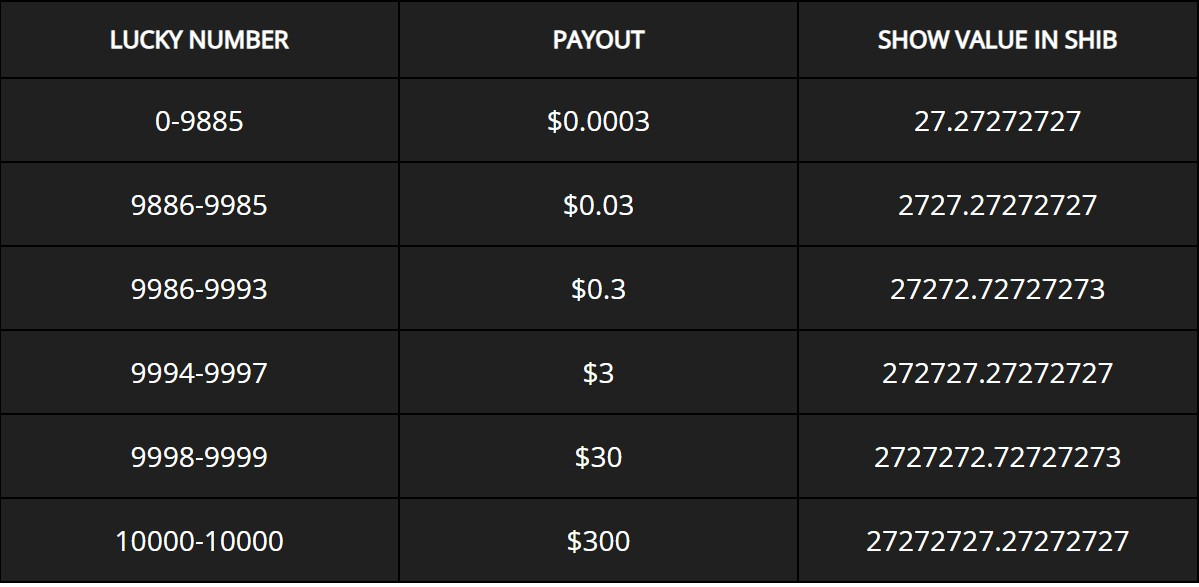
Task: Click the PAYOUT column header
Action: pos(598,40)
